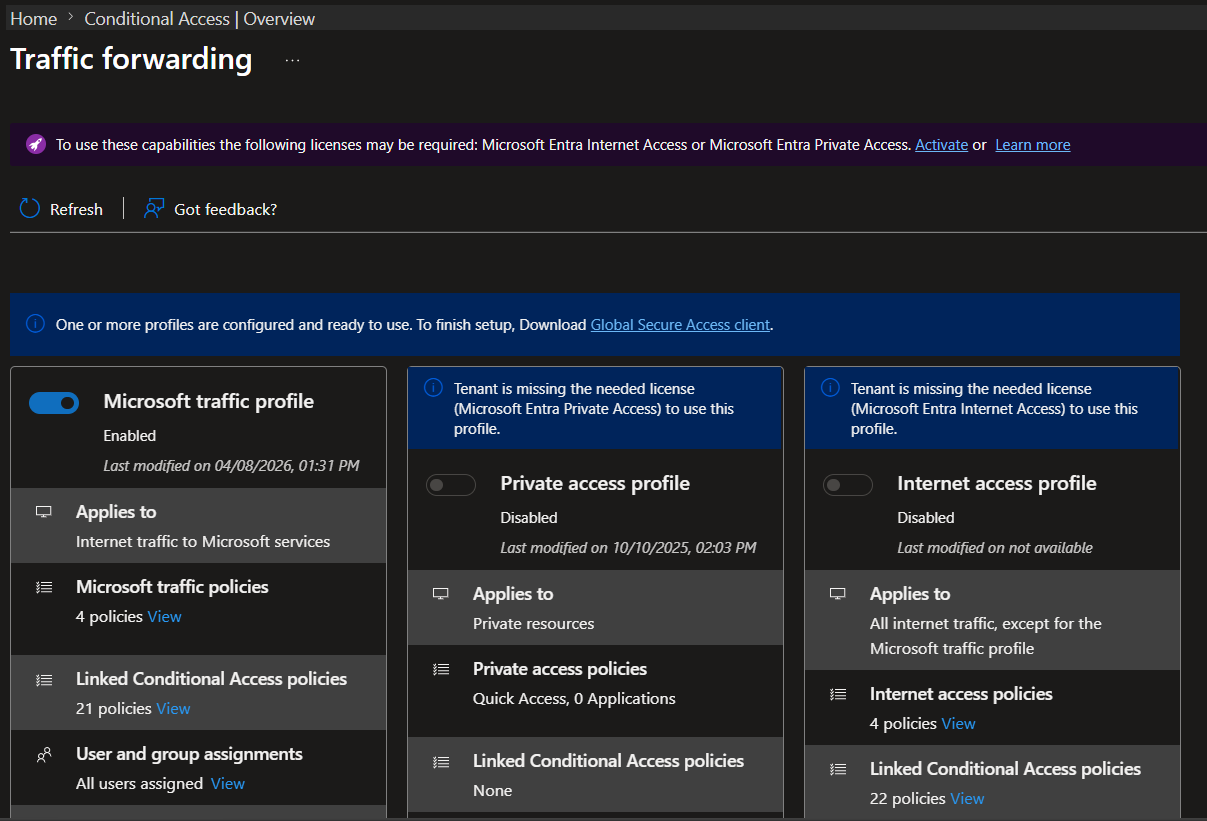
Task: Enable the Private access profile toggle
Action: click(x=451, y=484)
